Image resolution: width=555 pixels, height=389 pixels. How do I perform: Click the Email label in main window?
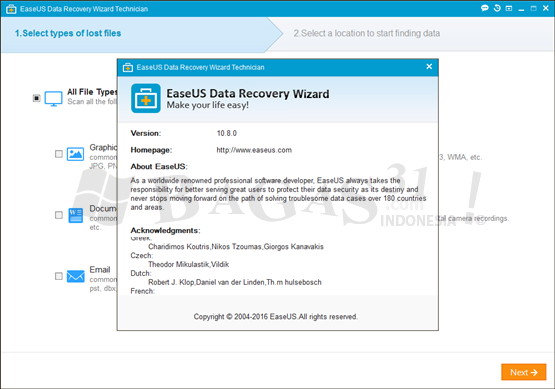[100, 270]
